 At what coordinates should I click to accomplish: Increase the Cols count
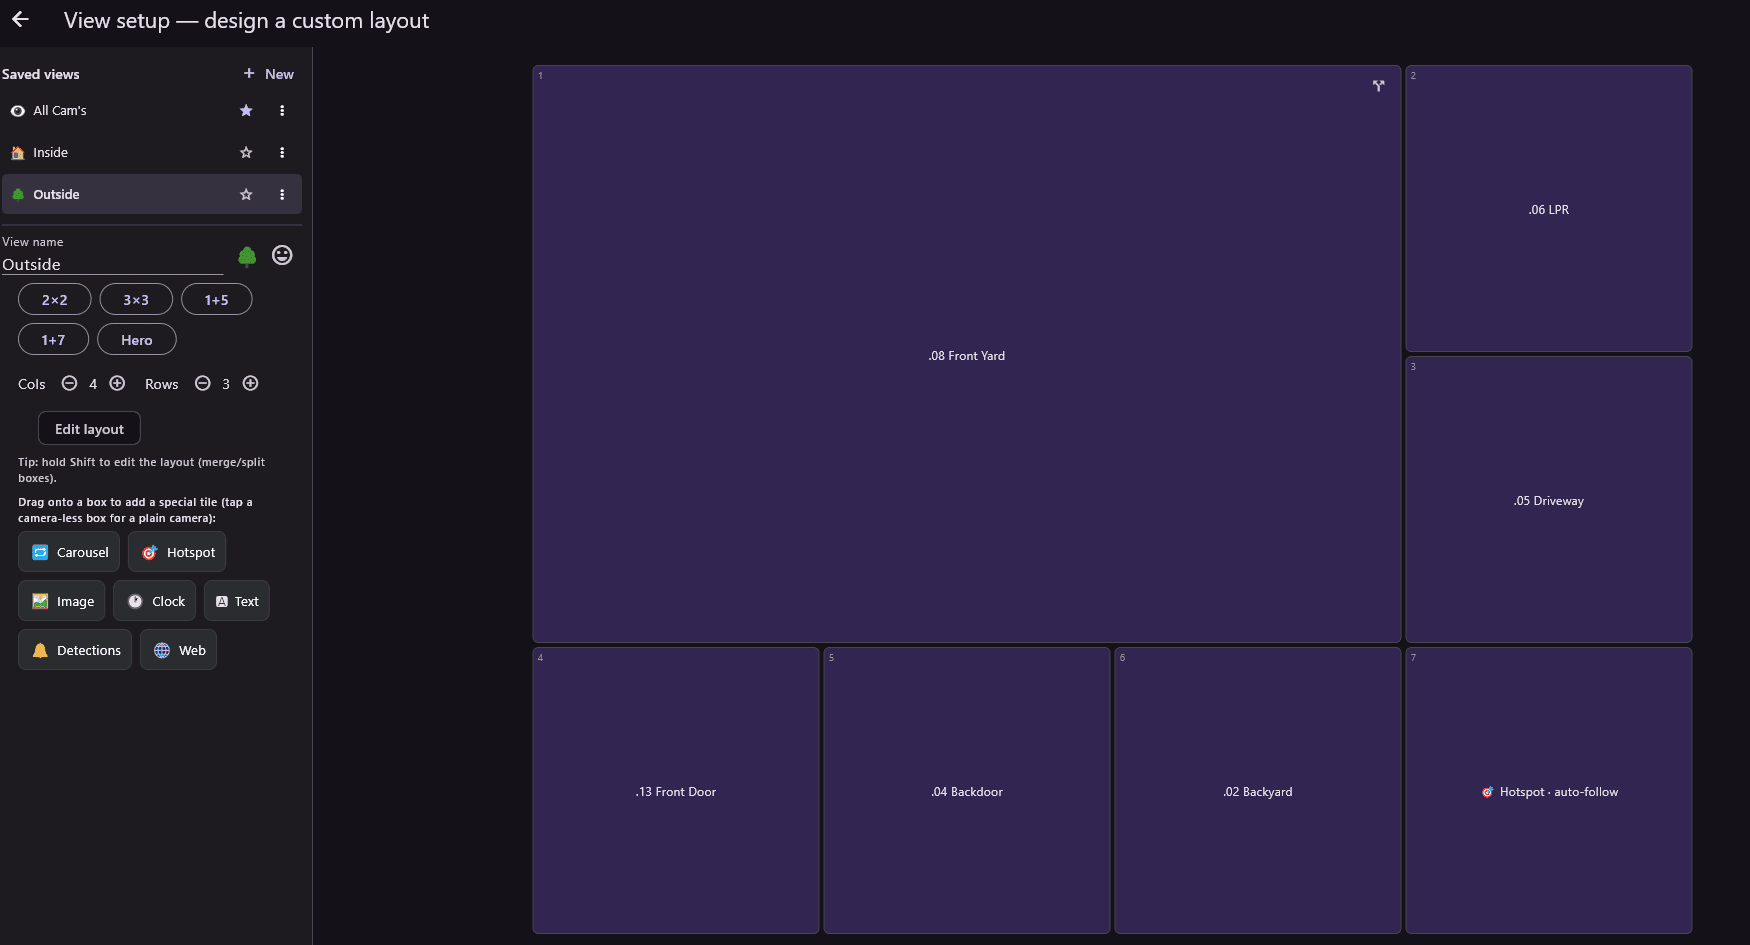pyautogui.click(x=117, y=383)
